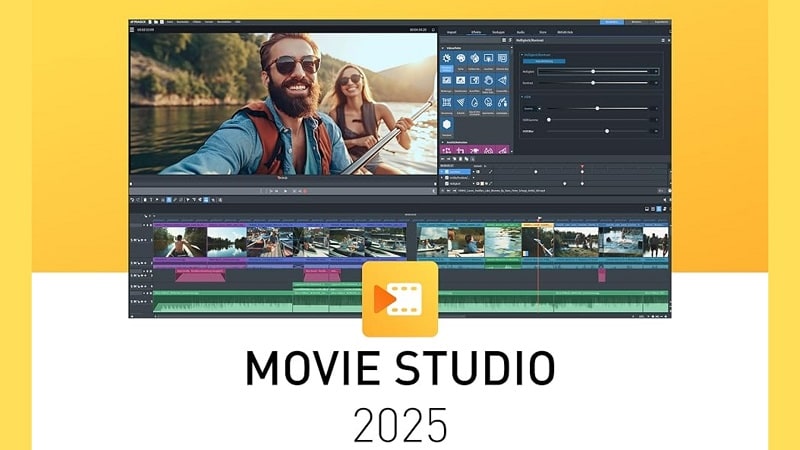Select the white hexagon effect icon
This screenshot has width=800, height=450.
pyautogui.click(x=446, y=124)
